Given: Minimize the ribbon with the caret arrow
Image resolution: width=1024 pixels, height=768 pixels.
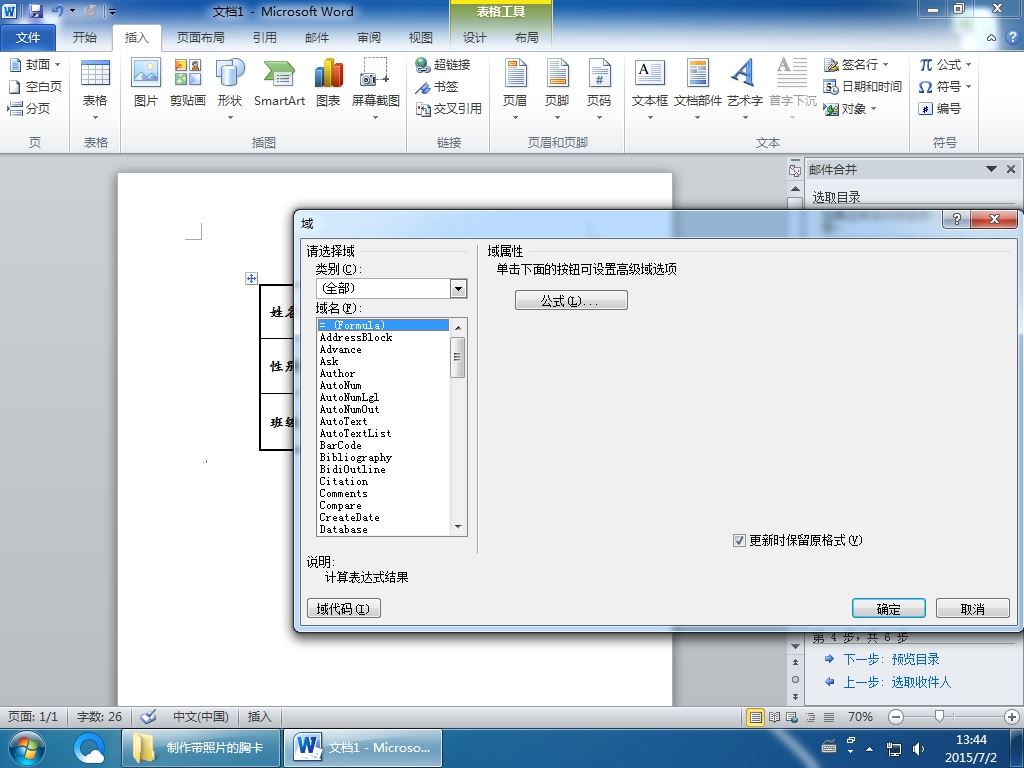Looking at the screenshot, I should coord(991,38).
